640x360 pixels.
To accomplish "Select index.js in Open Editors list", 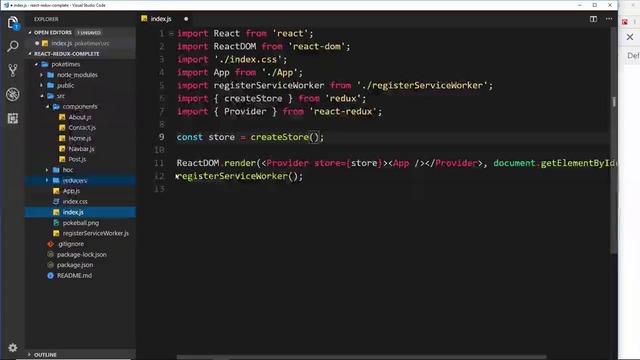I will tap(80, 43).
